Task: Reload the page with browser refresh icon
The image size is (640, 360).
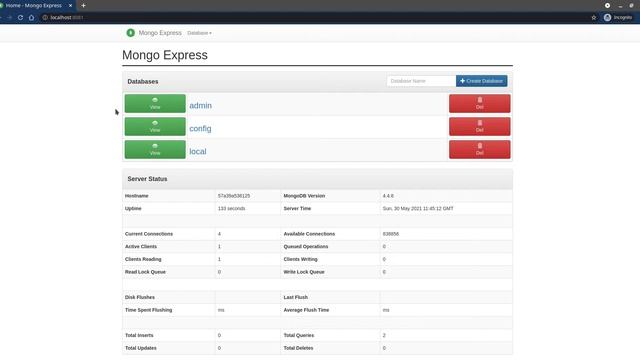Action: [20, 18]
